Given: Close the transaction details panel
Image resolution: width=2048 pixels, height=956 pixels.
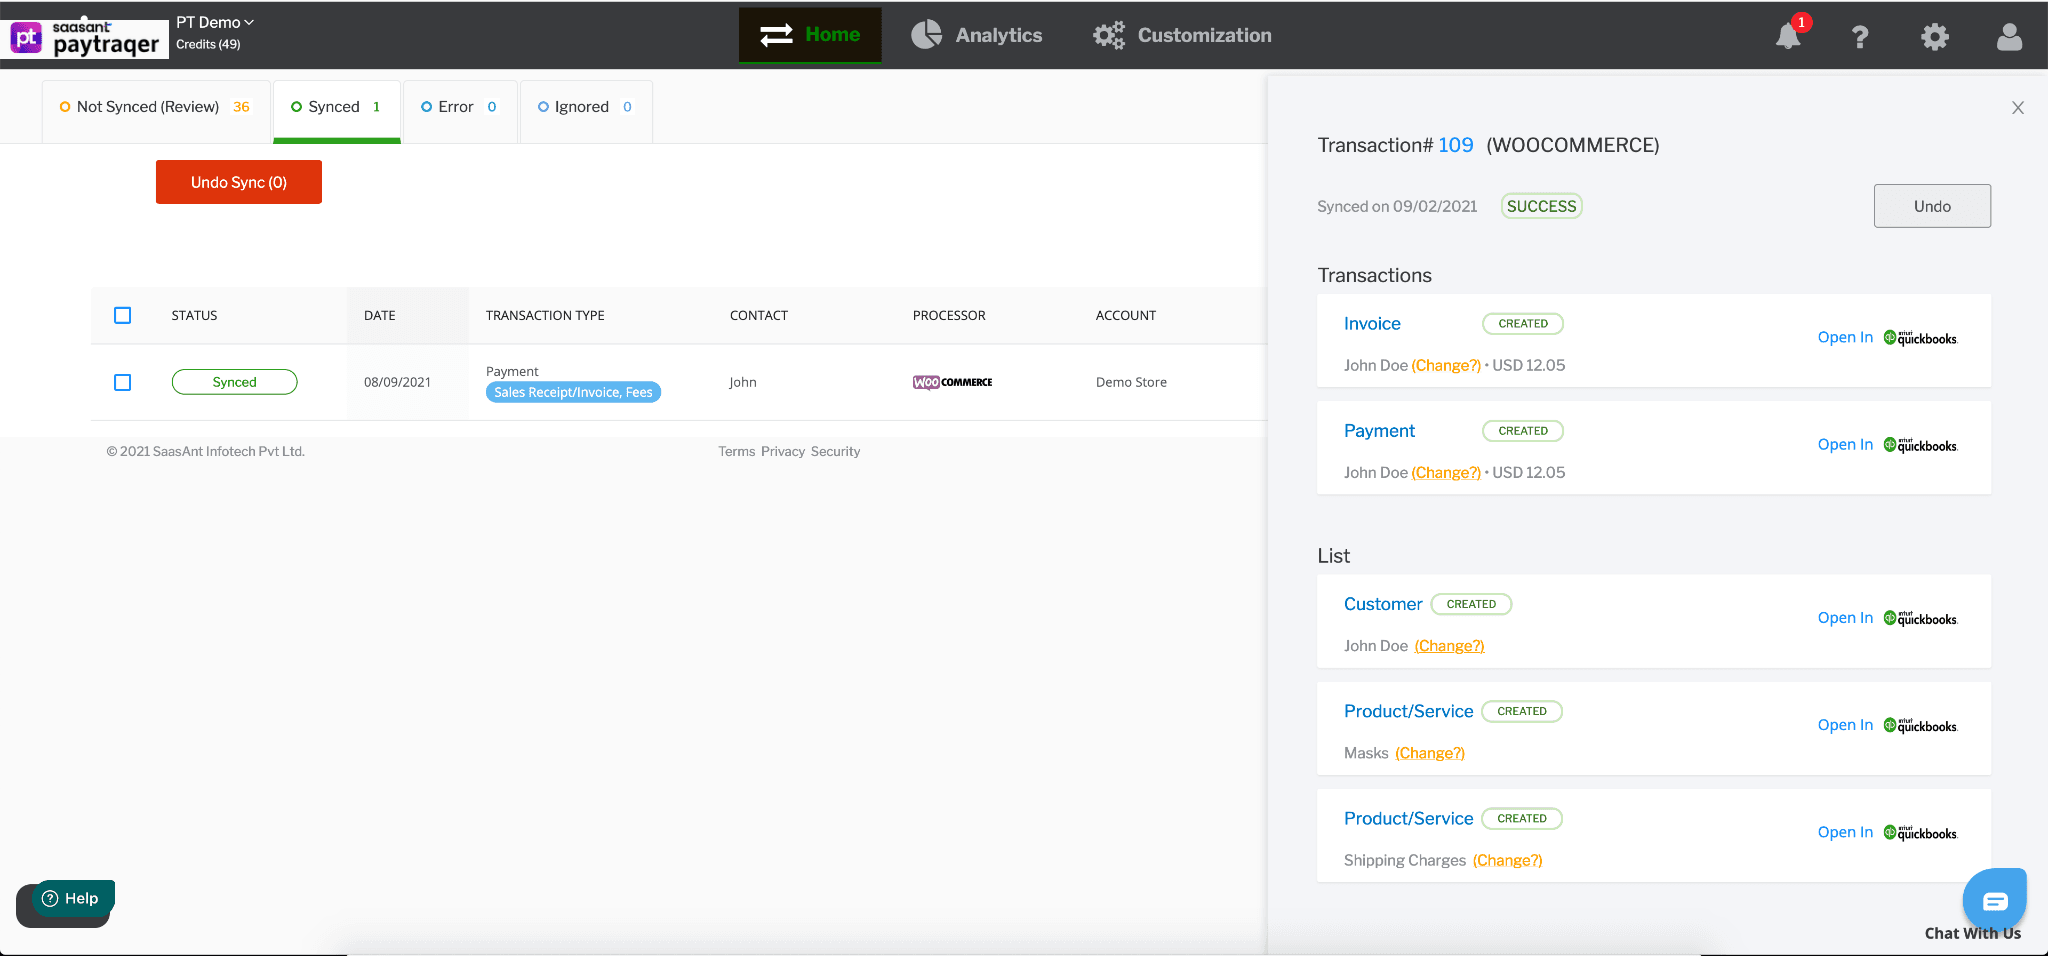Looking at the screenshot, I should click(x=2018, y=108).
